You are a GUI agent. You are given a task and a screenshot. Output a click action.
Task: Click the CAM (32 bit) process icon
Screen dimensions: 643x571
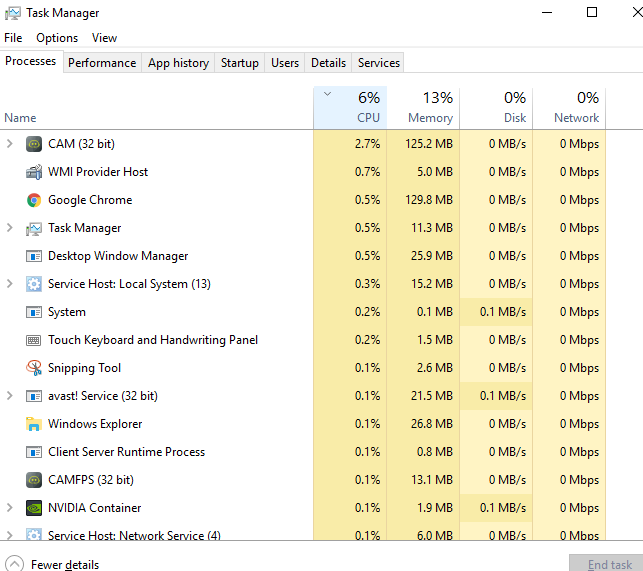click(x=34, y=144)
